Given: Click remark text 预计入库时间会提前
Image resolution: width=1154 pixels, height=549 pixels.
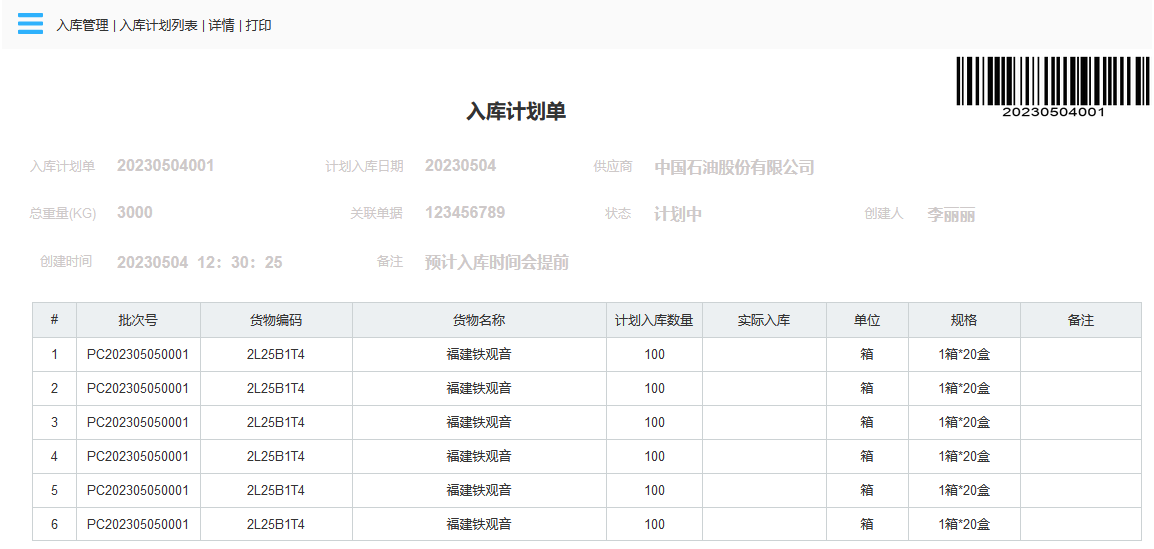Looking at the screenshot, I should click(497, 262).
